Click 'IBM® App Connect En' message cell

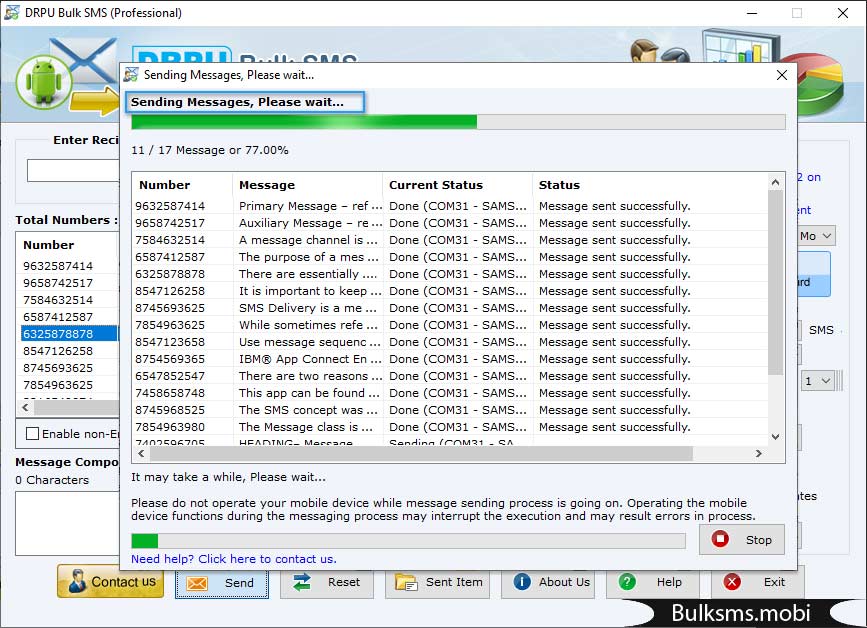click(310, 359)
